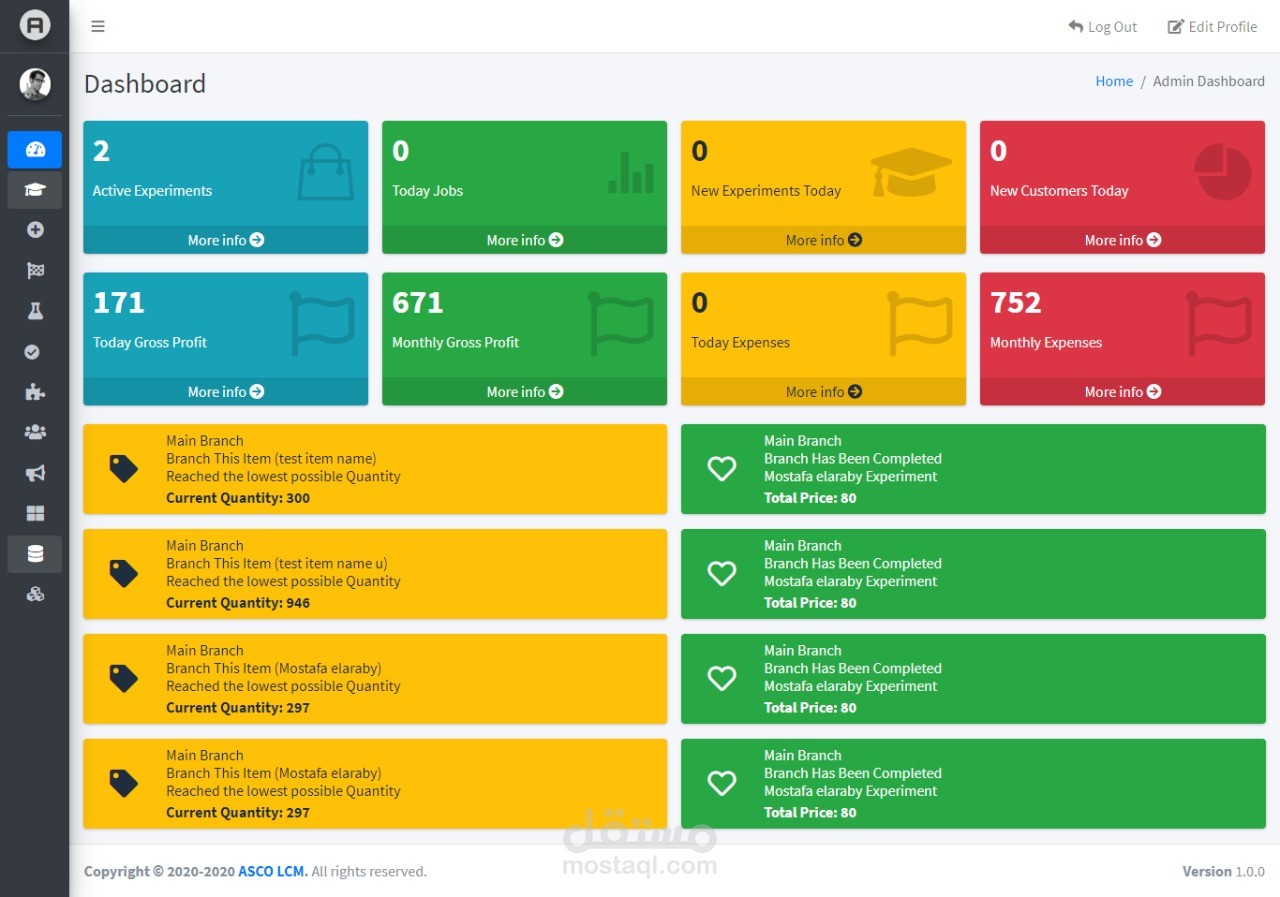Viewport: 1280px width, 897px height.
Task: Click the cubes sidebar icon
Action: (35, 594)
